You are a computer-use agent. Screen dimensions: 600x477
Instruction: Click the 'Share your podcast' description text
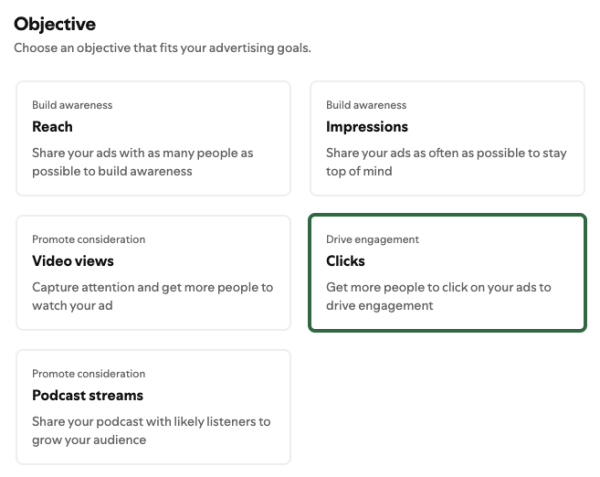tap(151, 430)
